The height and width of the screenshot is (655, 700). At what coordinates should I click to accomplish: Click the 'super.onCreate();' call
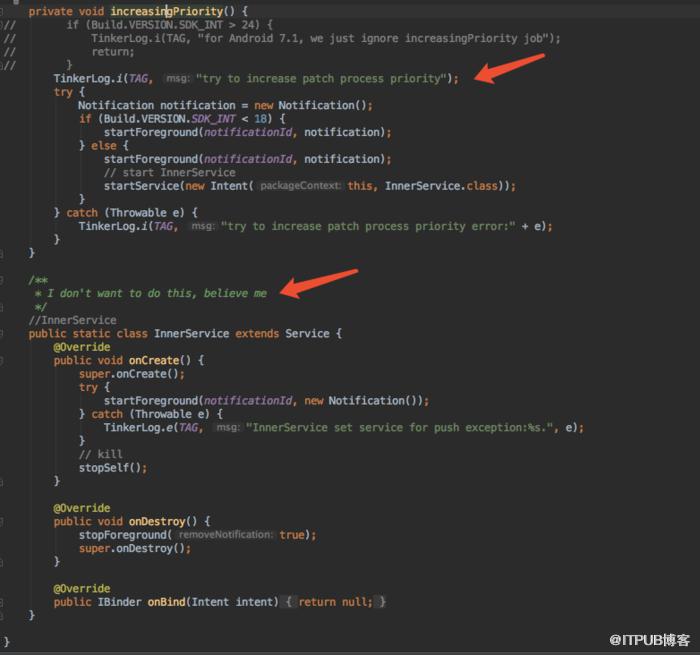pyautogui.click(x=132, y=374)
